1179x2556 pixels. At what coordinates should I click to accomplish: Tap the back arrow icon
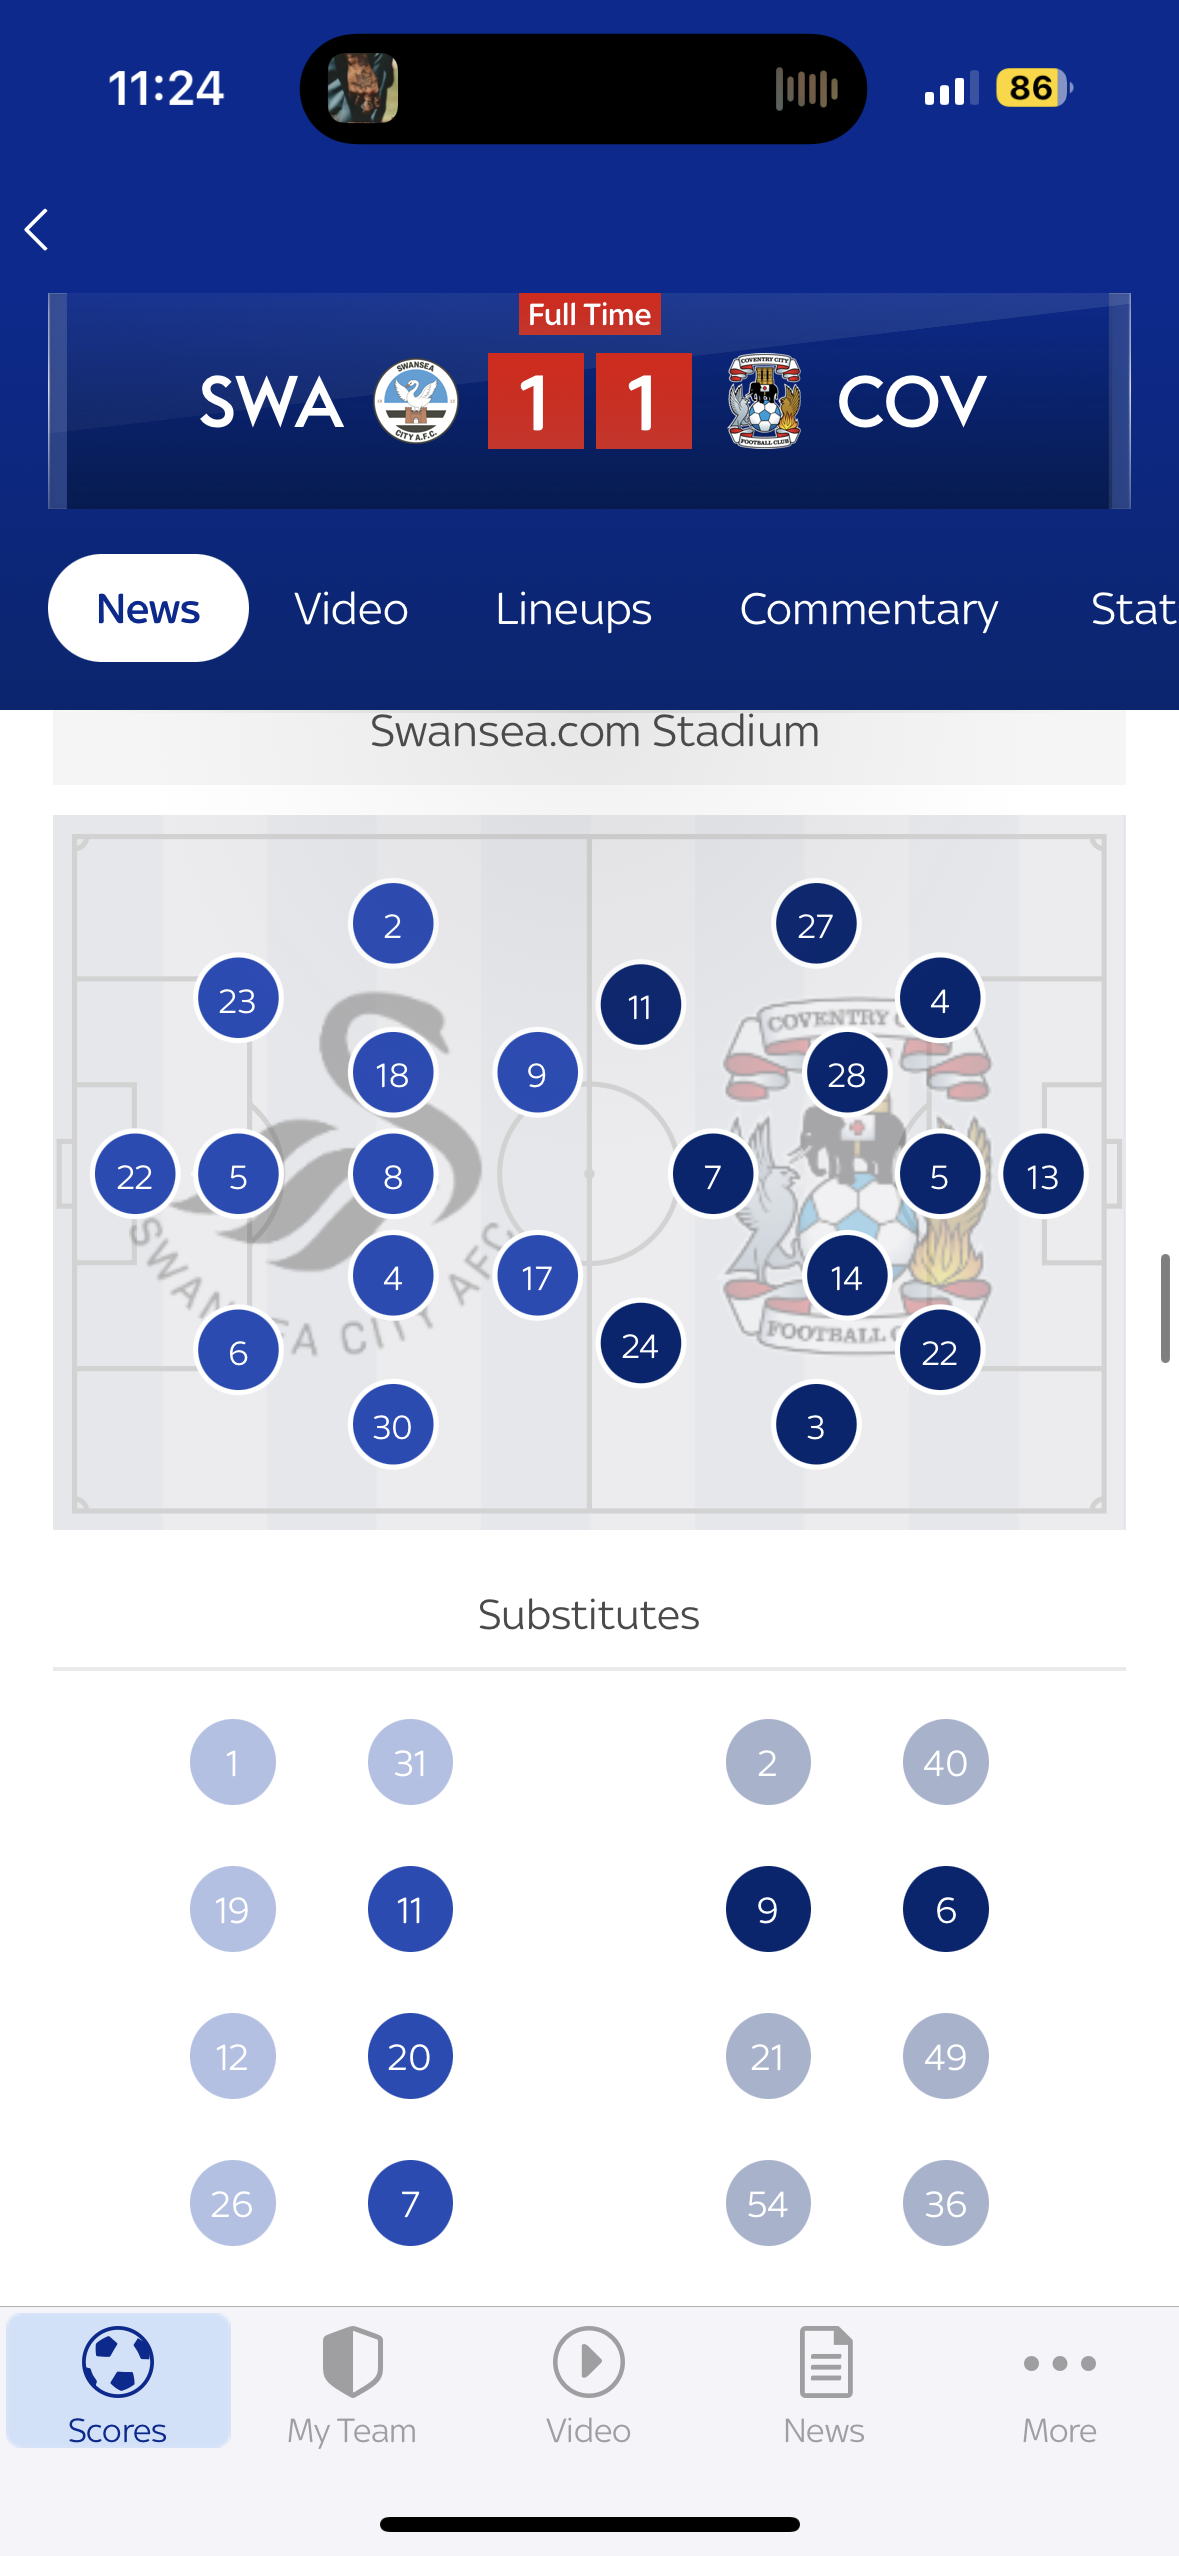coord(37,230)
